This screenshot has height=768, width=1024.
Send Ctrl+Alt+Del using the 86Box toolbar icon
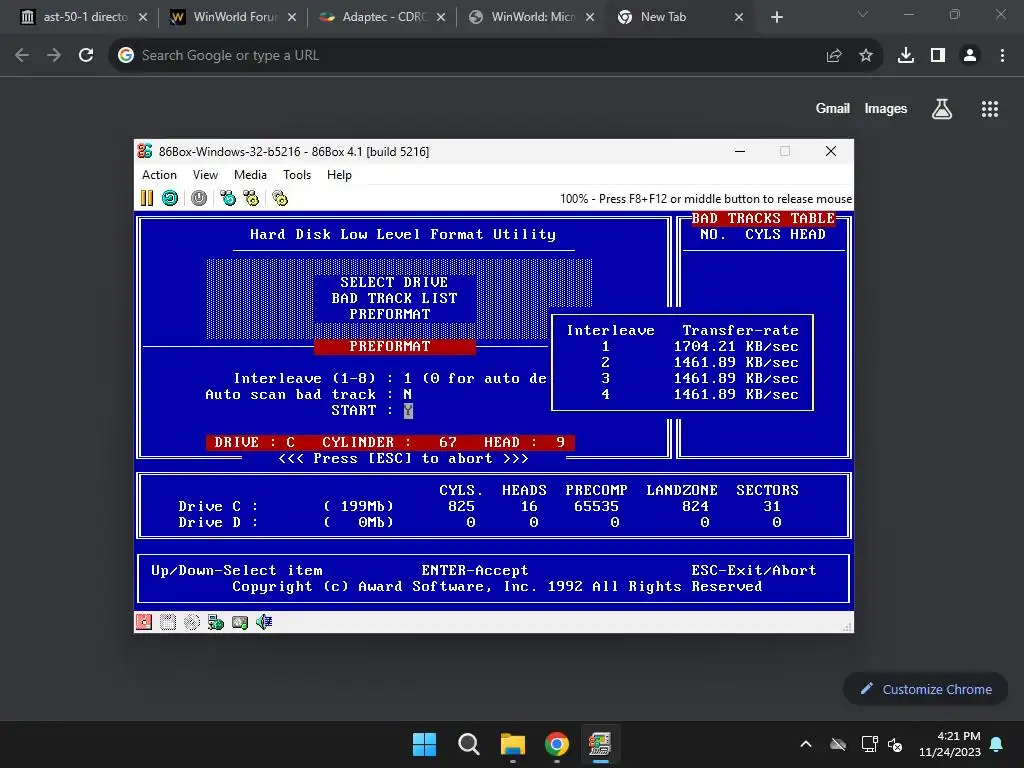[228, 198]
